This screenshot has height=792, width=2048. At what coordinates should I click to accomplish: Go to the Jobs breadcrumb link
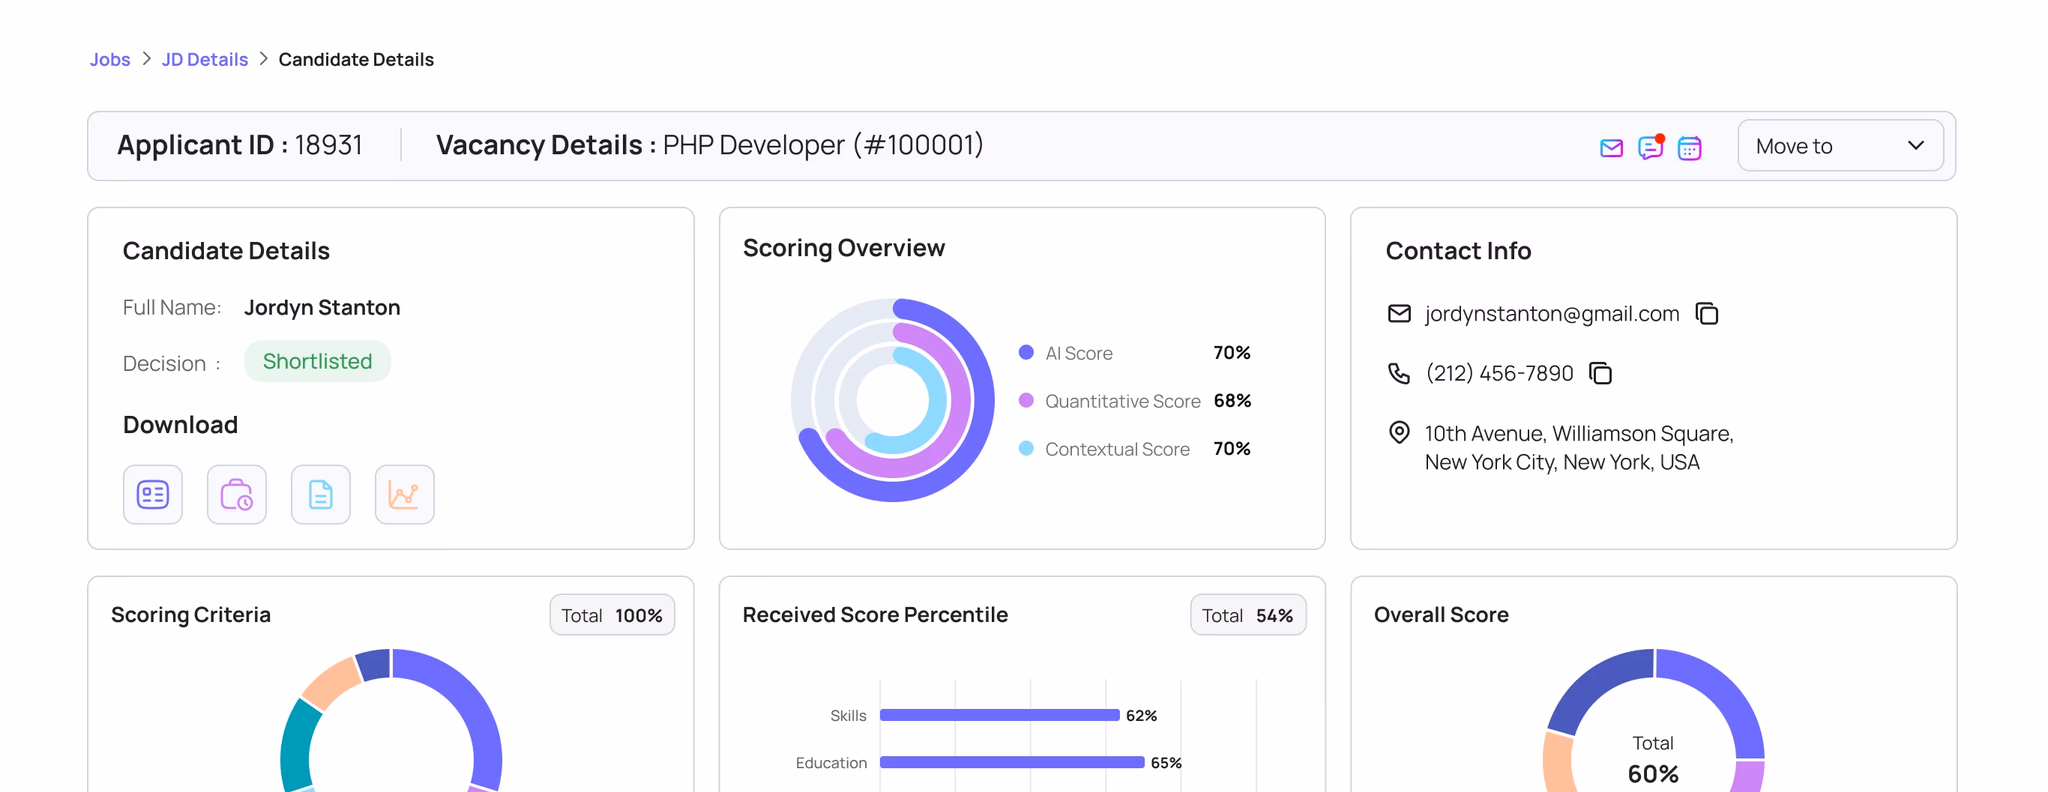110,60
